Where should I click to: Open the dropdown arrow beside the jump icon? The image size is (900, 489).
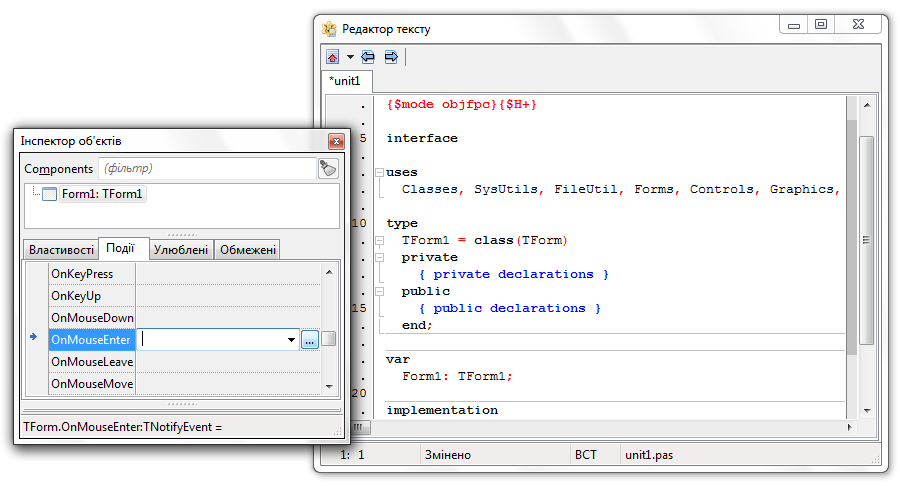click(x=350, y=57)
